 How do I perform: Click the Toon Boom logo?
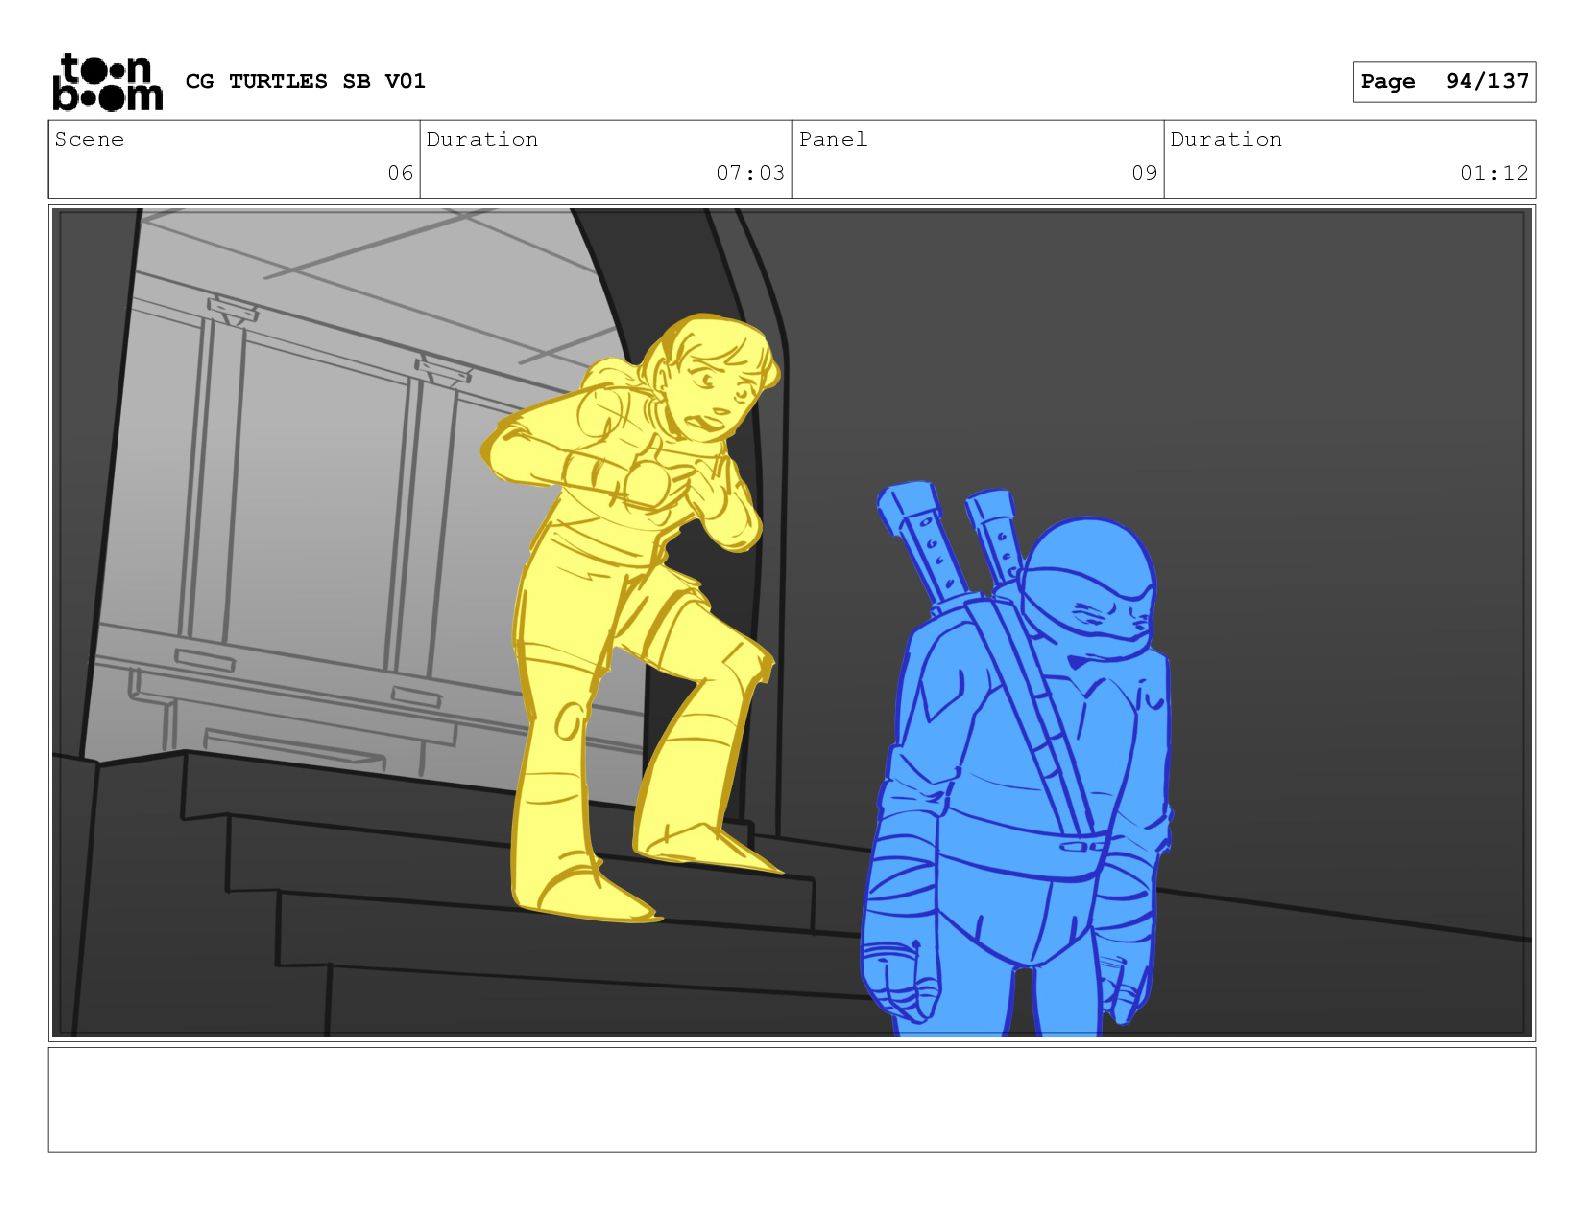[x=107, y=81]
